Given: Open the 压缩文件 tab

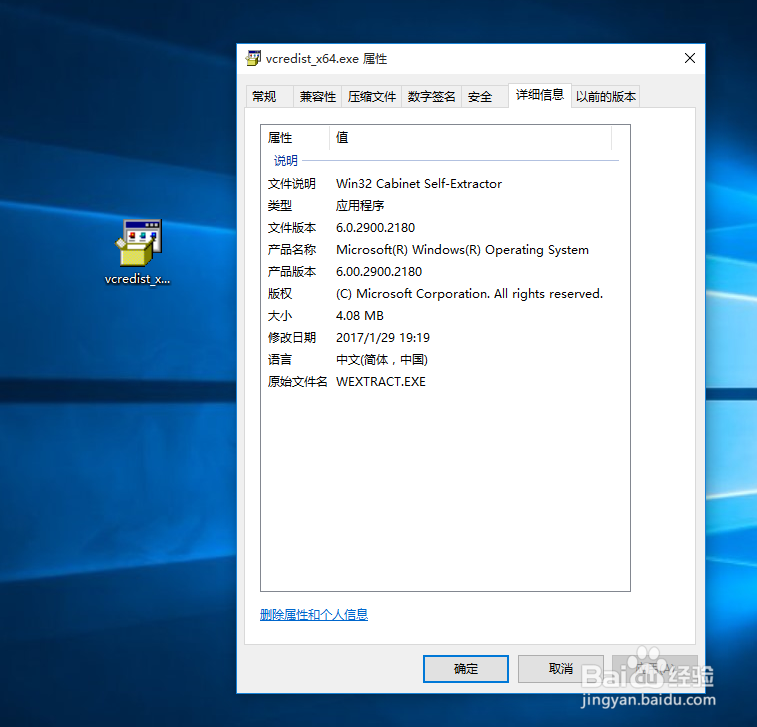Looking at the screenshot, I should pos(371,97).
